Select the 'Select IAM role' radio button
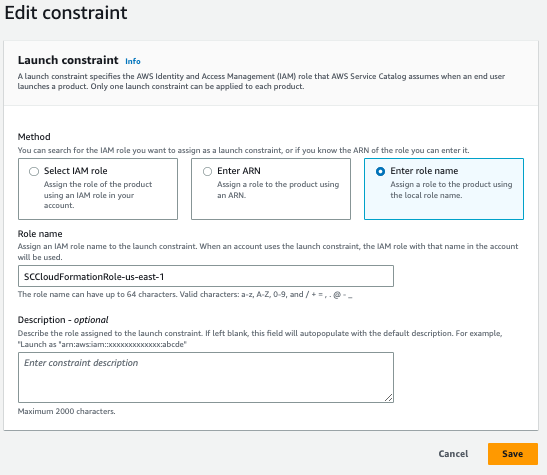This screenshot has width=547, height=475. [34, 172]
